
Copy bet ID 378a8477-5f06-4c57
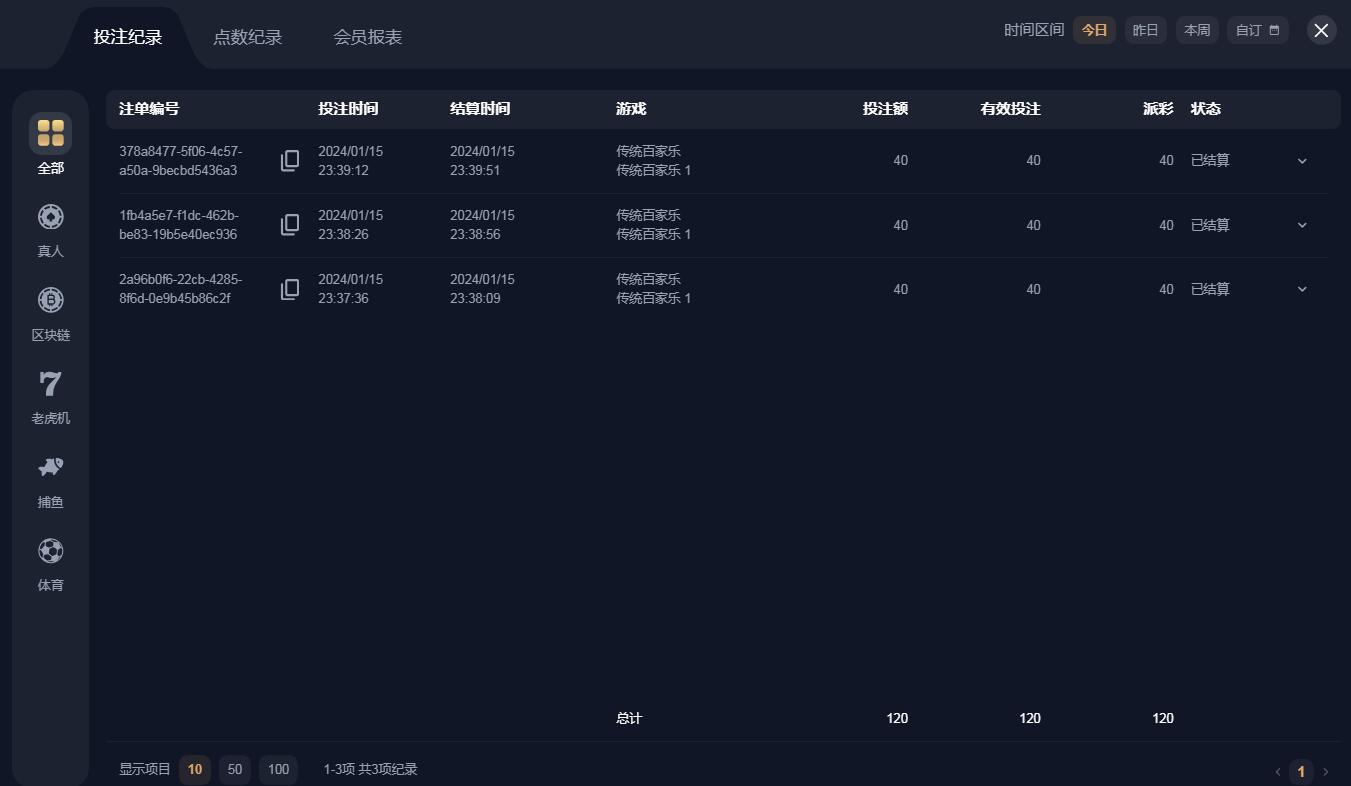click(x=290, y=160)
